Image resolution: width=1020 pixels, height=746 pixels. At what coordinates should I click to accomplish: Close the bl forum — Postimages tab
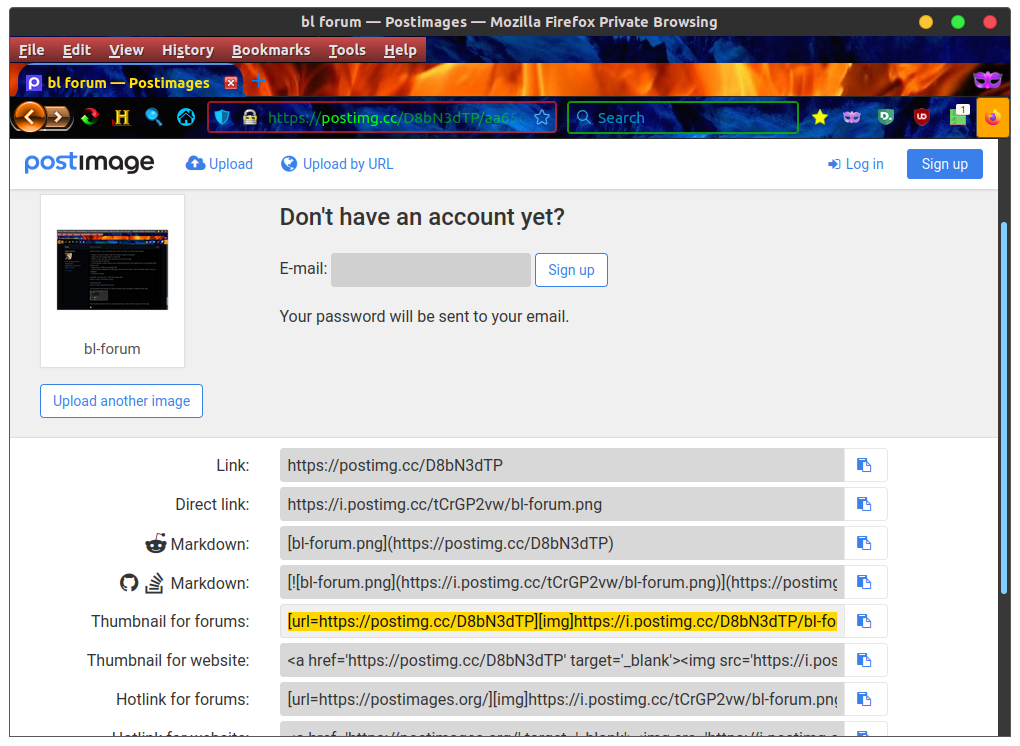click(x=231, y=83)
